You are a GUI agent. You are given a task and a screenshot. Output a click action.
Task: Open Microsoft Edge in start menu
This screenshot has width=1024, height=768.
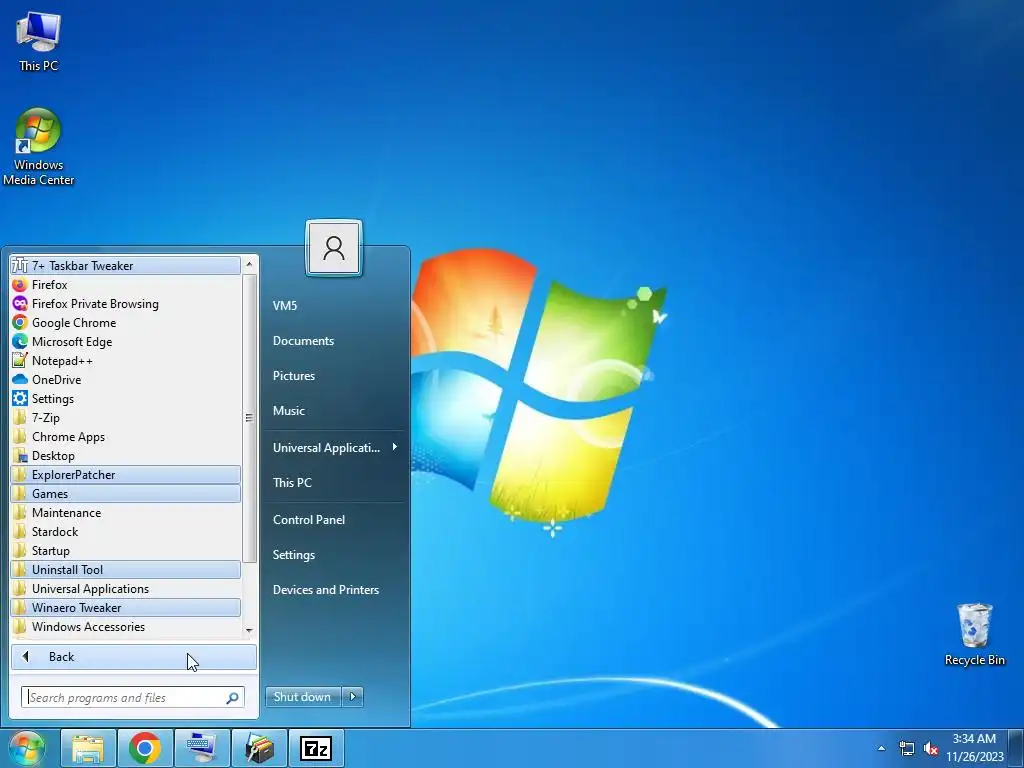tap(125, 342)
